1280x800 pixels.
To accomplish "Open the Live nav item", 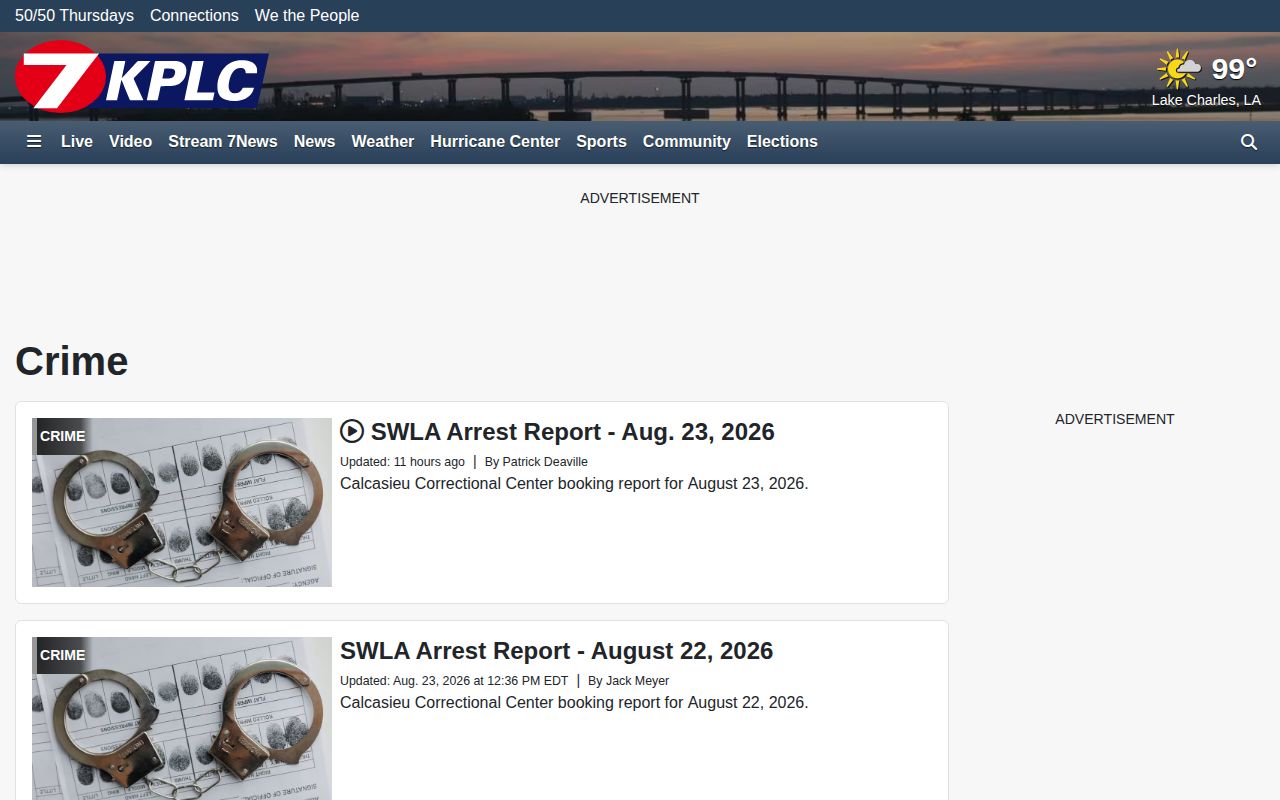I will click(x=77, y=142).
